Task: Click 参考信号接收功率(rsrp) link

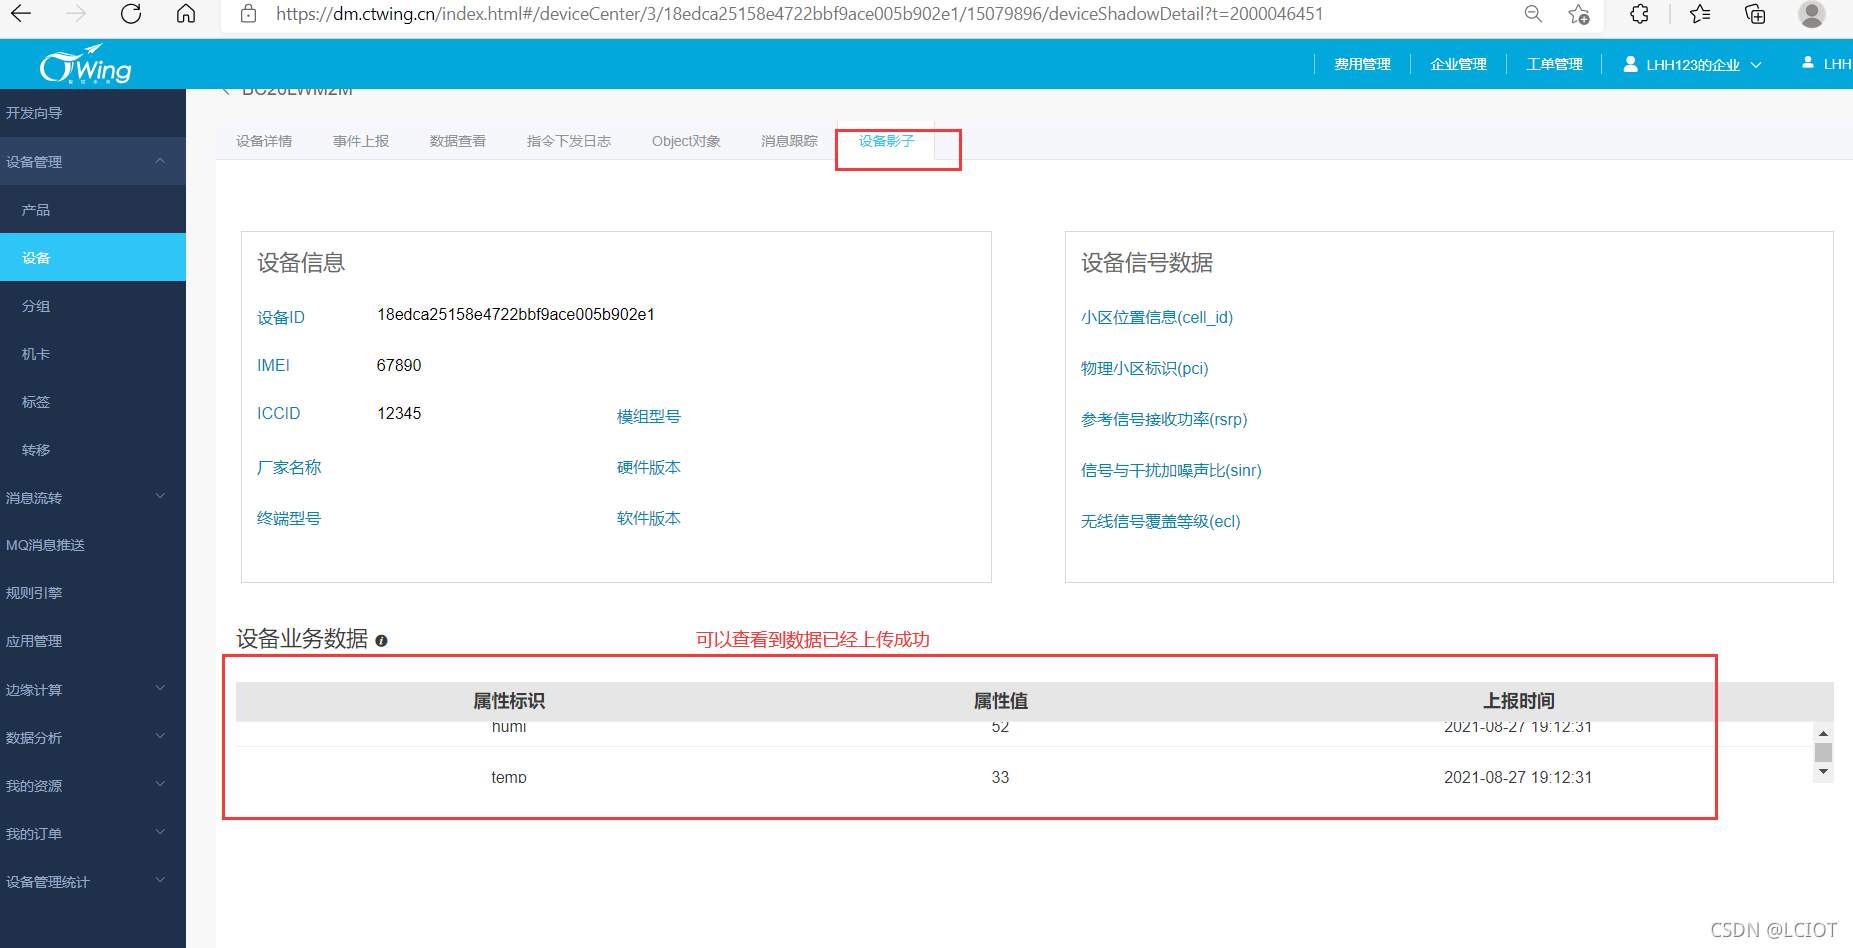Action: (x=1164, y=419)
